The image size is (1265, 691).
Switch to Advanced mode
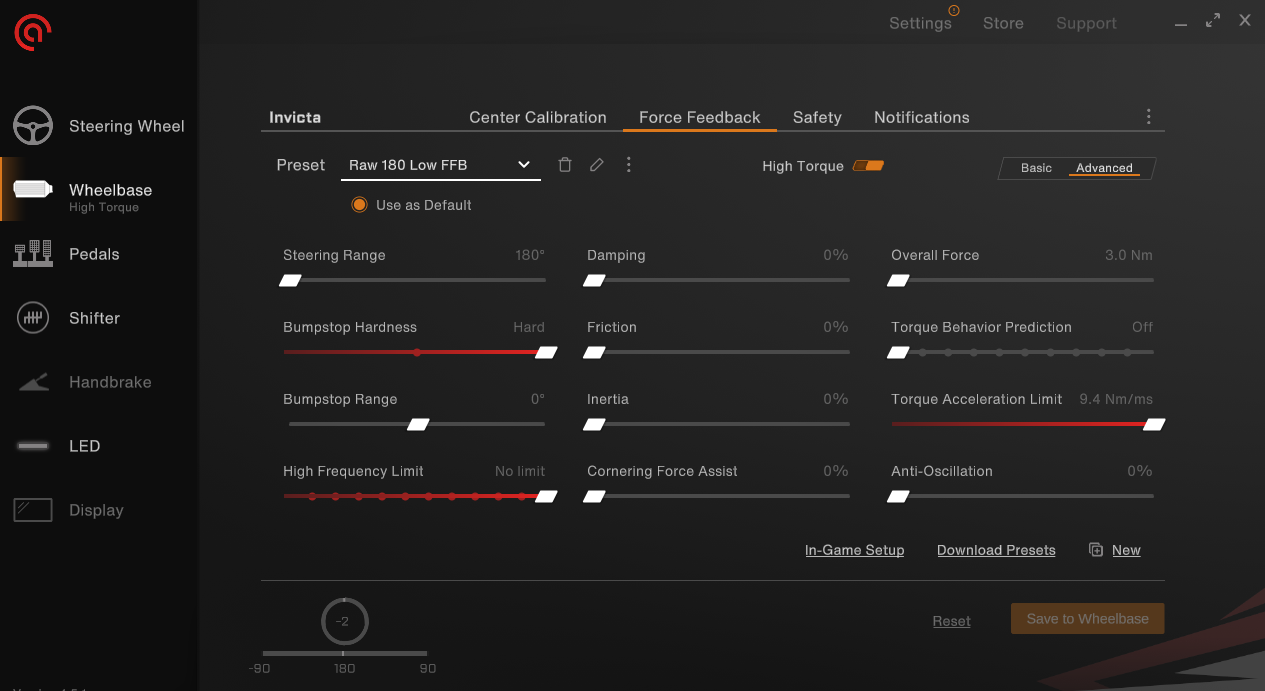click(1104, 168)
